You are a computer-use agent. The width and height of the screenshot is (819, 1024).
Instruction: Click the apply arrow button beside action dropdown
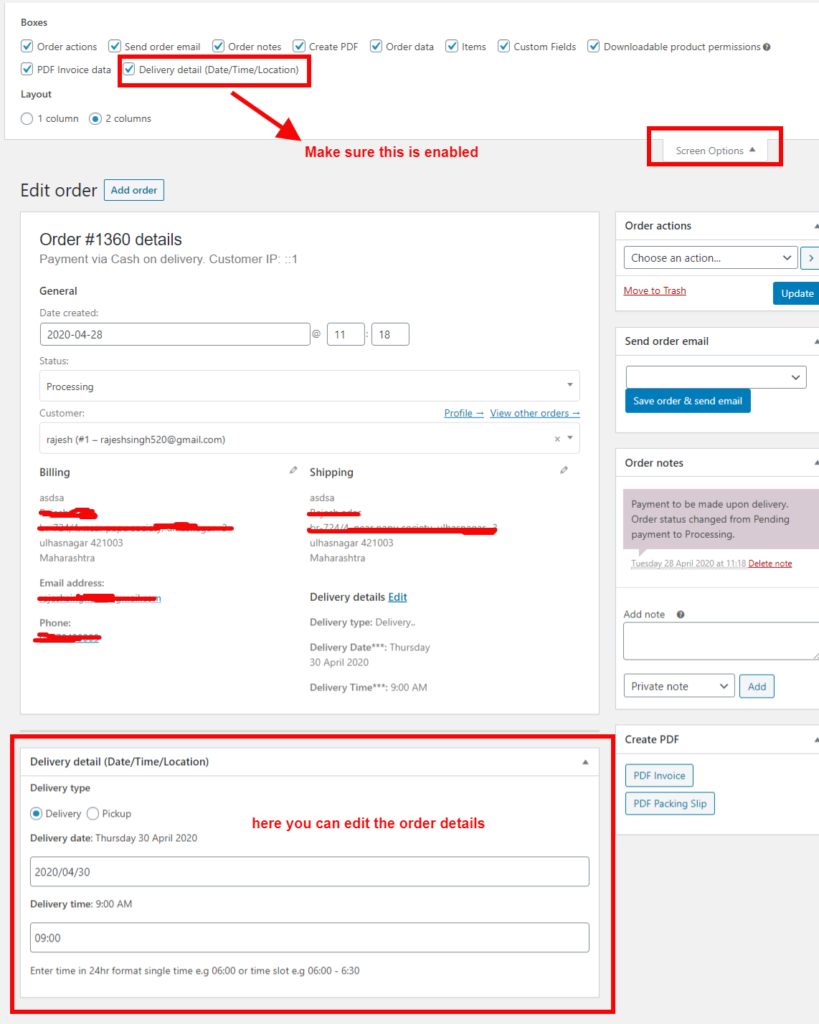click(x=810, y=258)
